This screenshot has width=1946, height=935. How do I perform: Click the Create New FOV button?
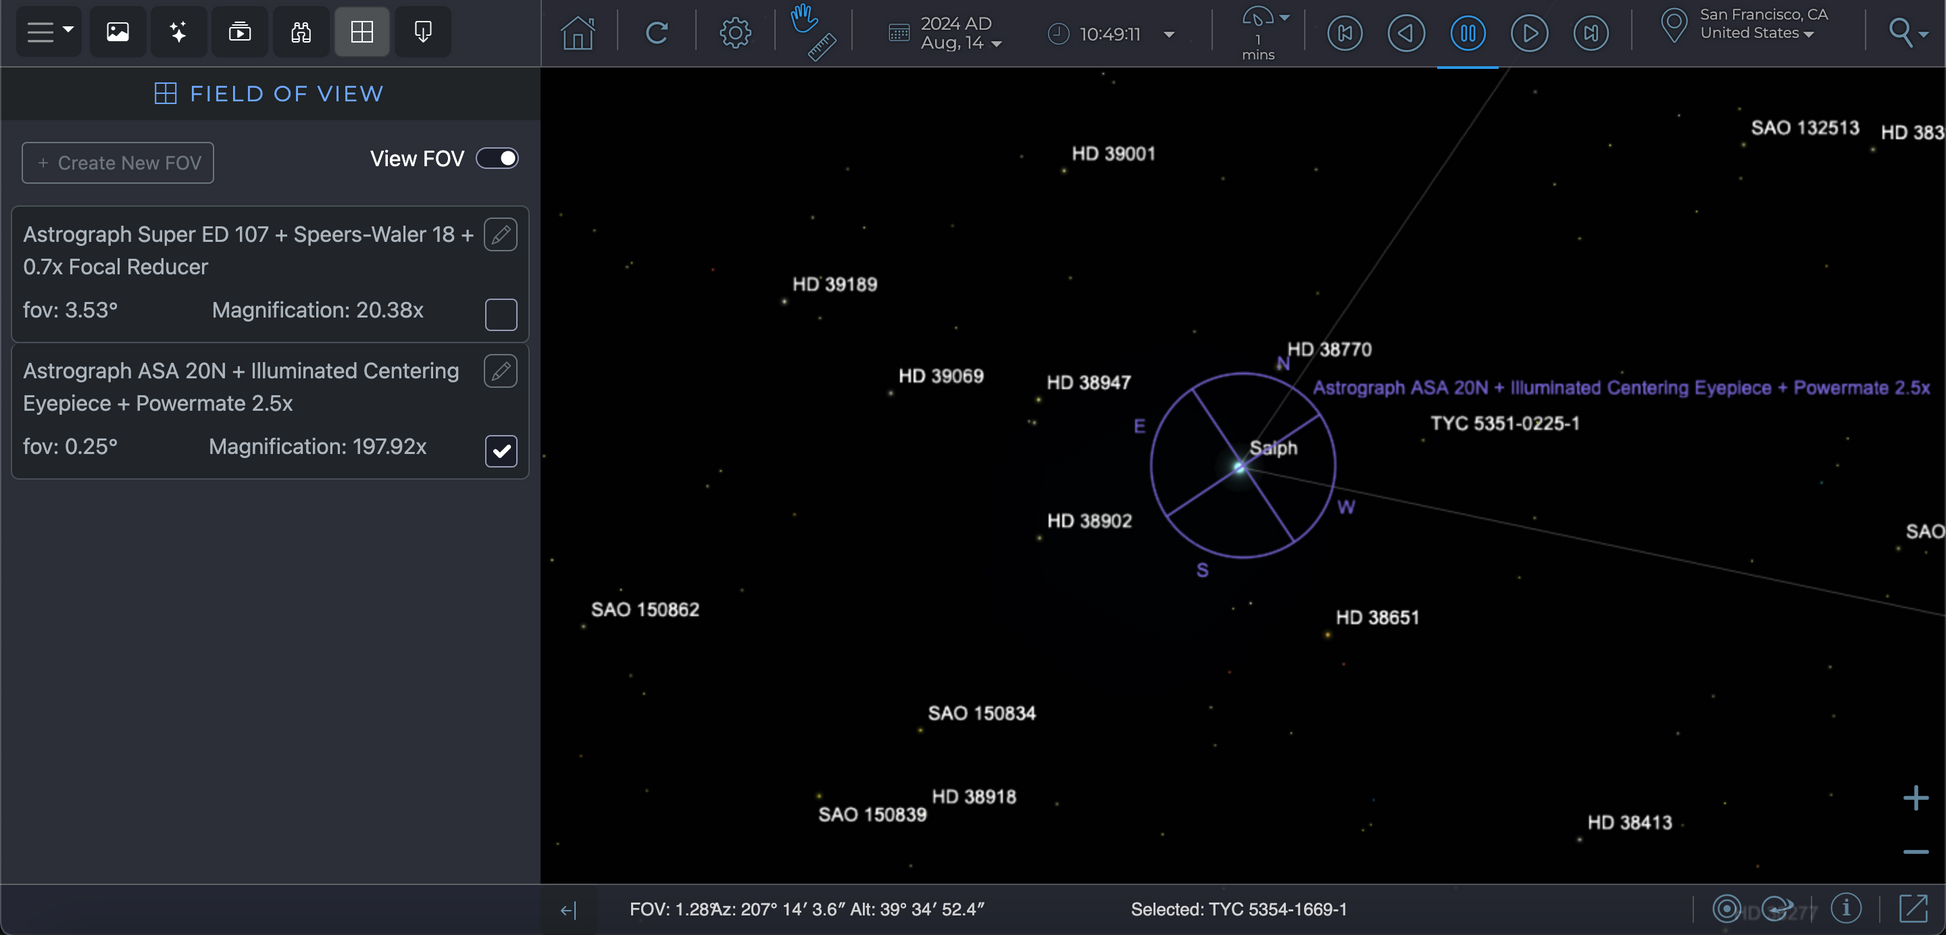118,163
